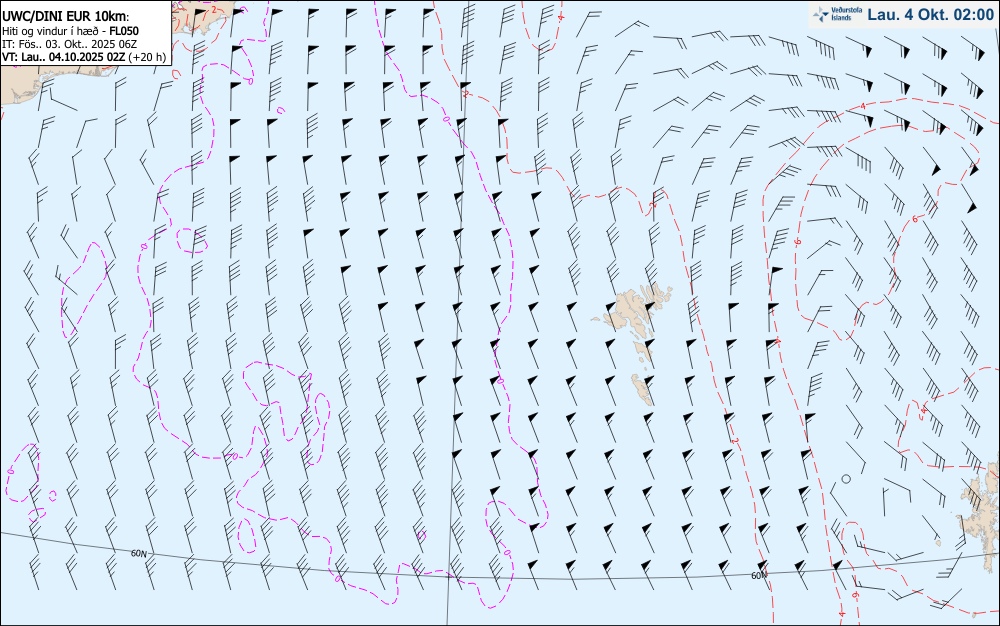Click the Veðurstofa Íslands logo
Image resolution: width=1000 pixels, height=626 pixels.
838,14
